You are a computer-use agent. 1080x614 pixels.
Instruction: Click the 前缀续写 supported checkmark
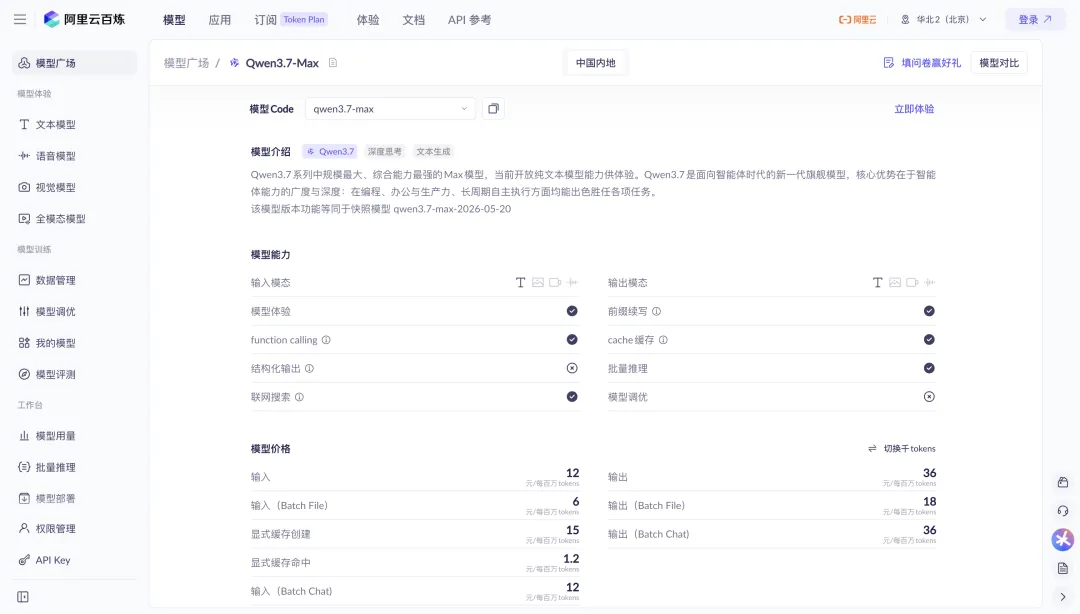929,311
